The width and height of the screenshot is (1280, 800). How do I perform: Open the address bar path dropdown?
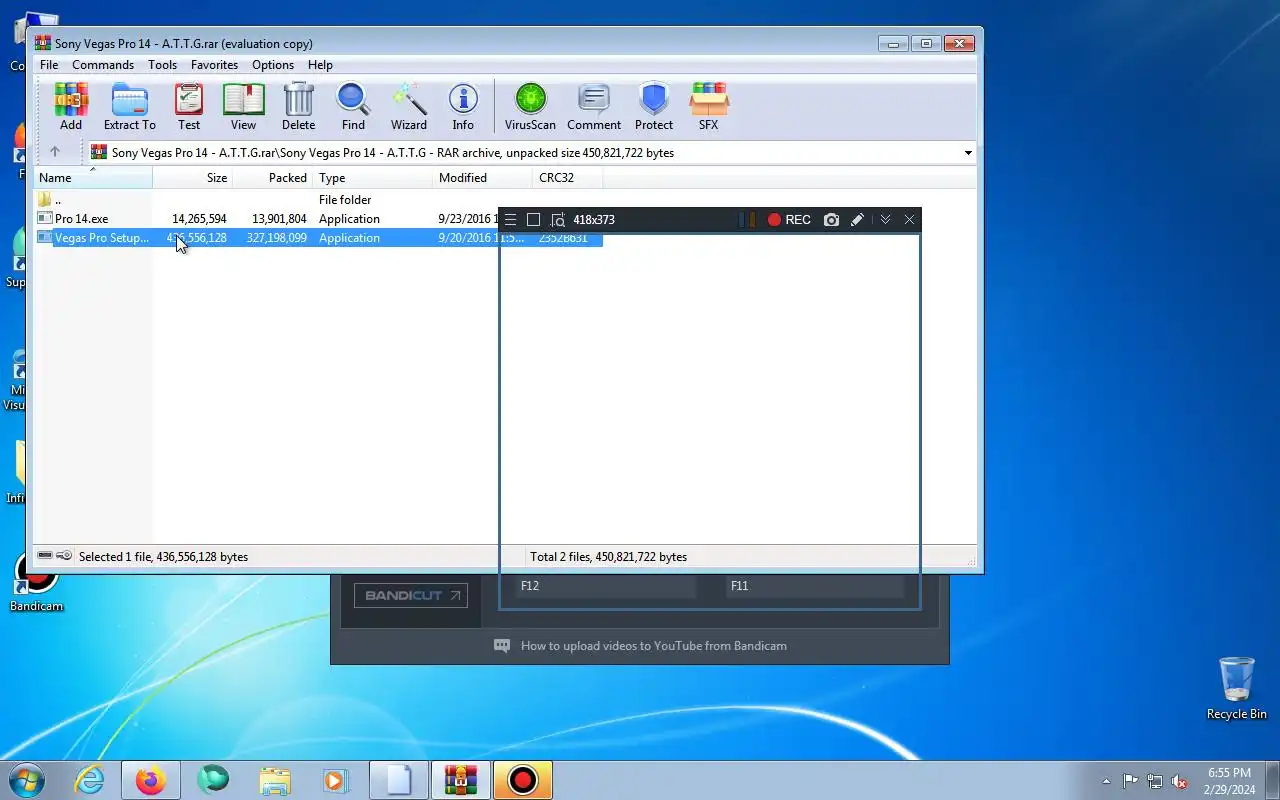click(968, 153)
